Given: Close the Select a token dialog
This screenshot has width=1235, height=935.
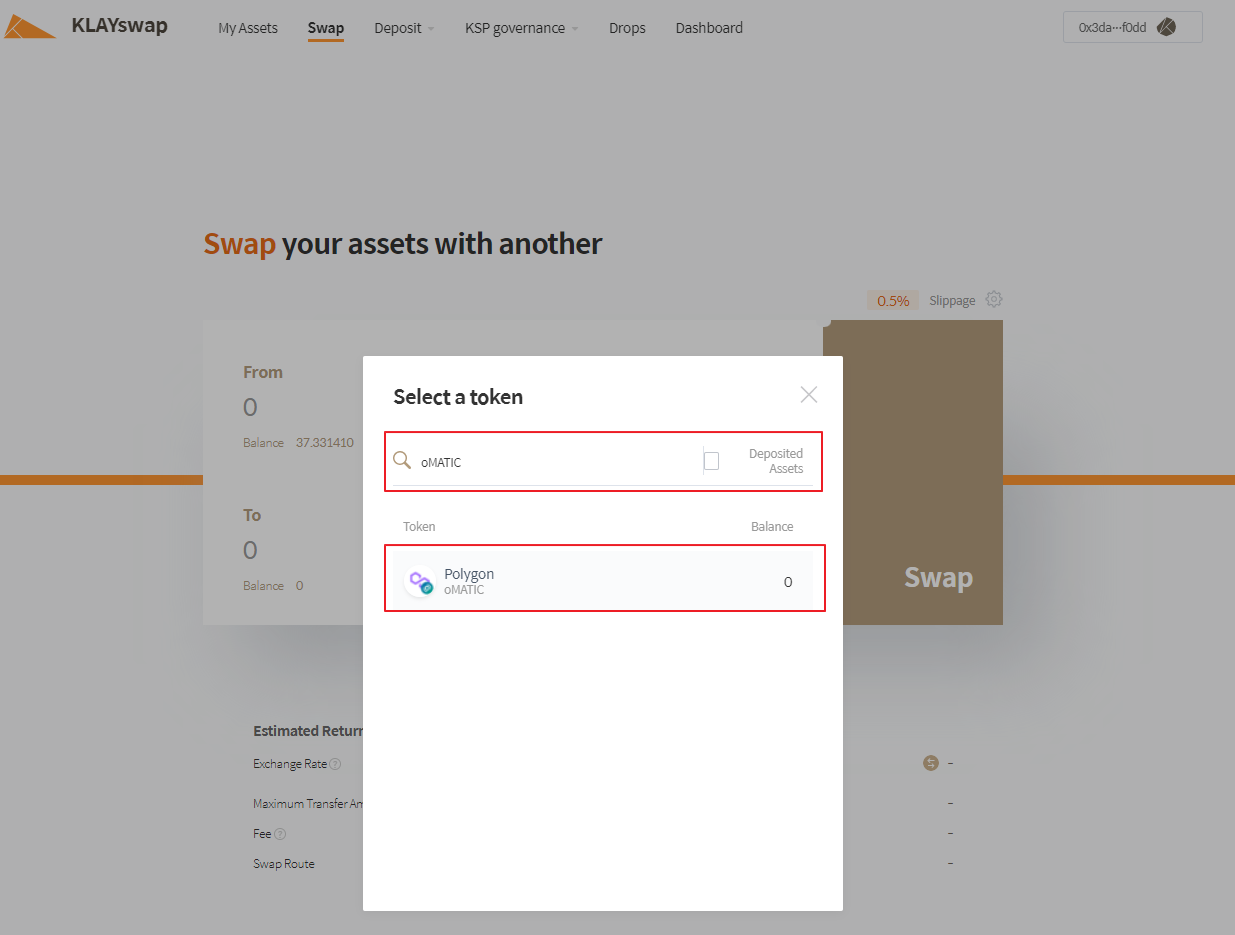Looking at the screenshot, I should [x=809, y=395].
